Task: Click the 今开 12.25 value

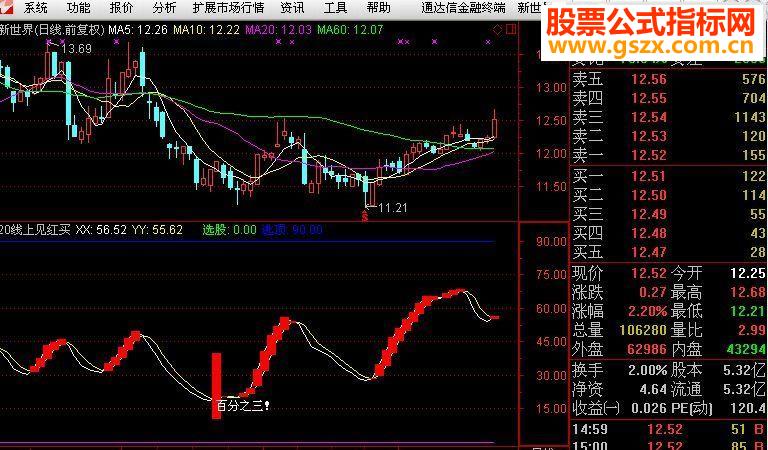Action: coord(747,273)
